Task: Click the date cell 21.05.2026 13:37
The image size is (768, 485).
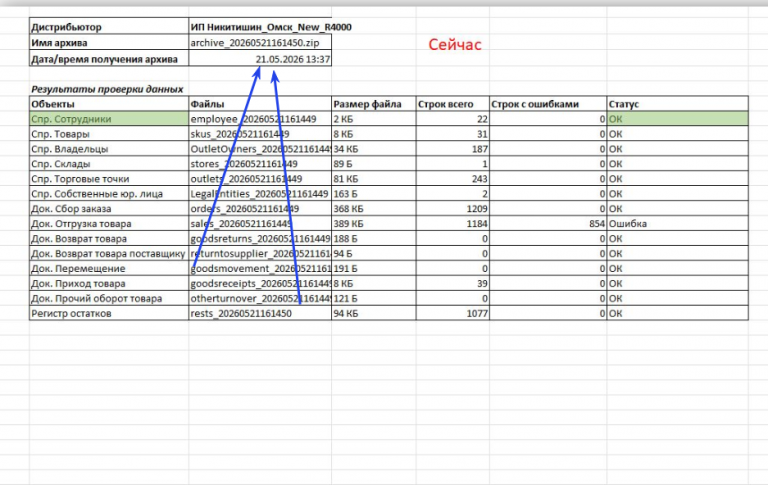Action: pyautogui.click(x=260, y=59)
